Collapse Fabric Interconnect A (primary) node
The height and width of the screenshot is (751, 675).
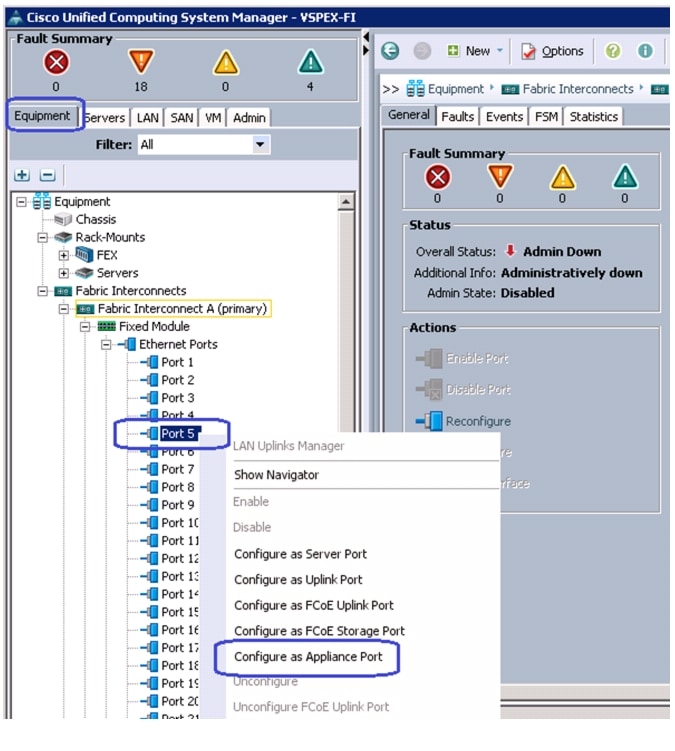(x=63, y=309)
